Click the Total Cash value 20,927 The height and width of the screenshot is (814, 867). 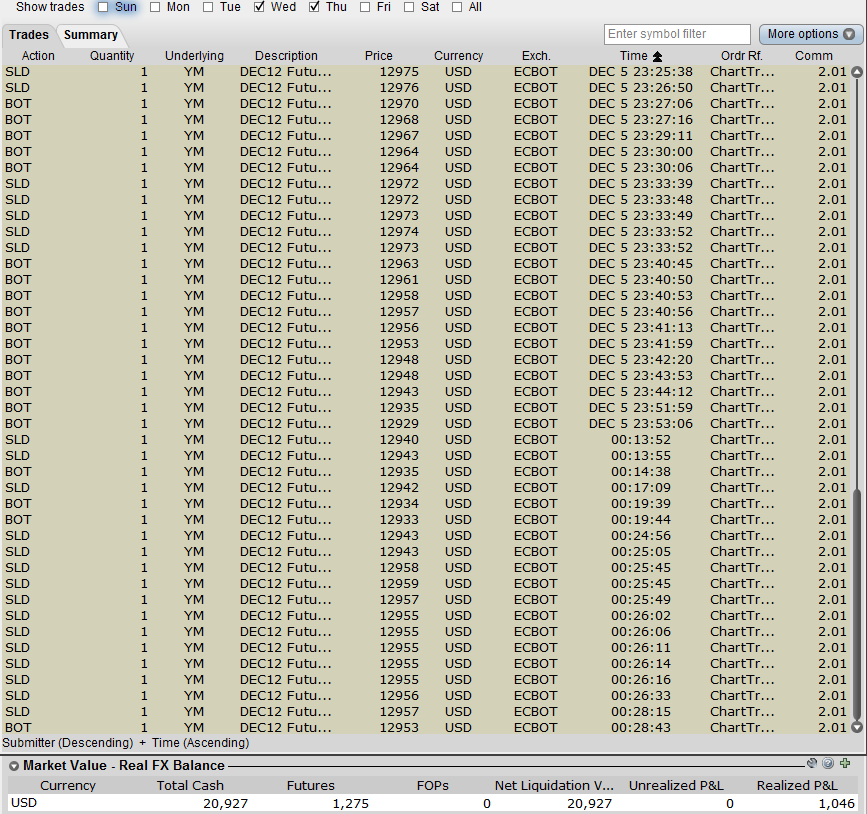tap(226, 803)
